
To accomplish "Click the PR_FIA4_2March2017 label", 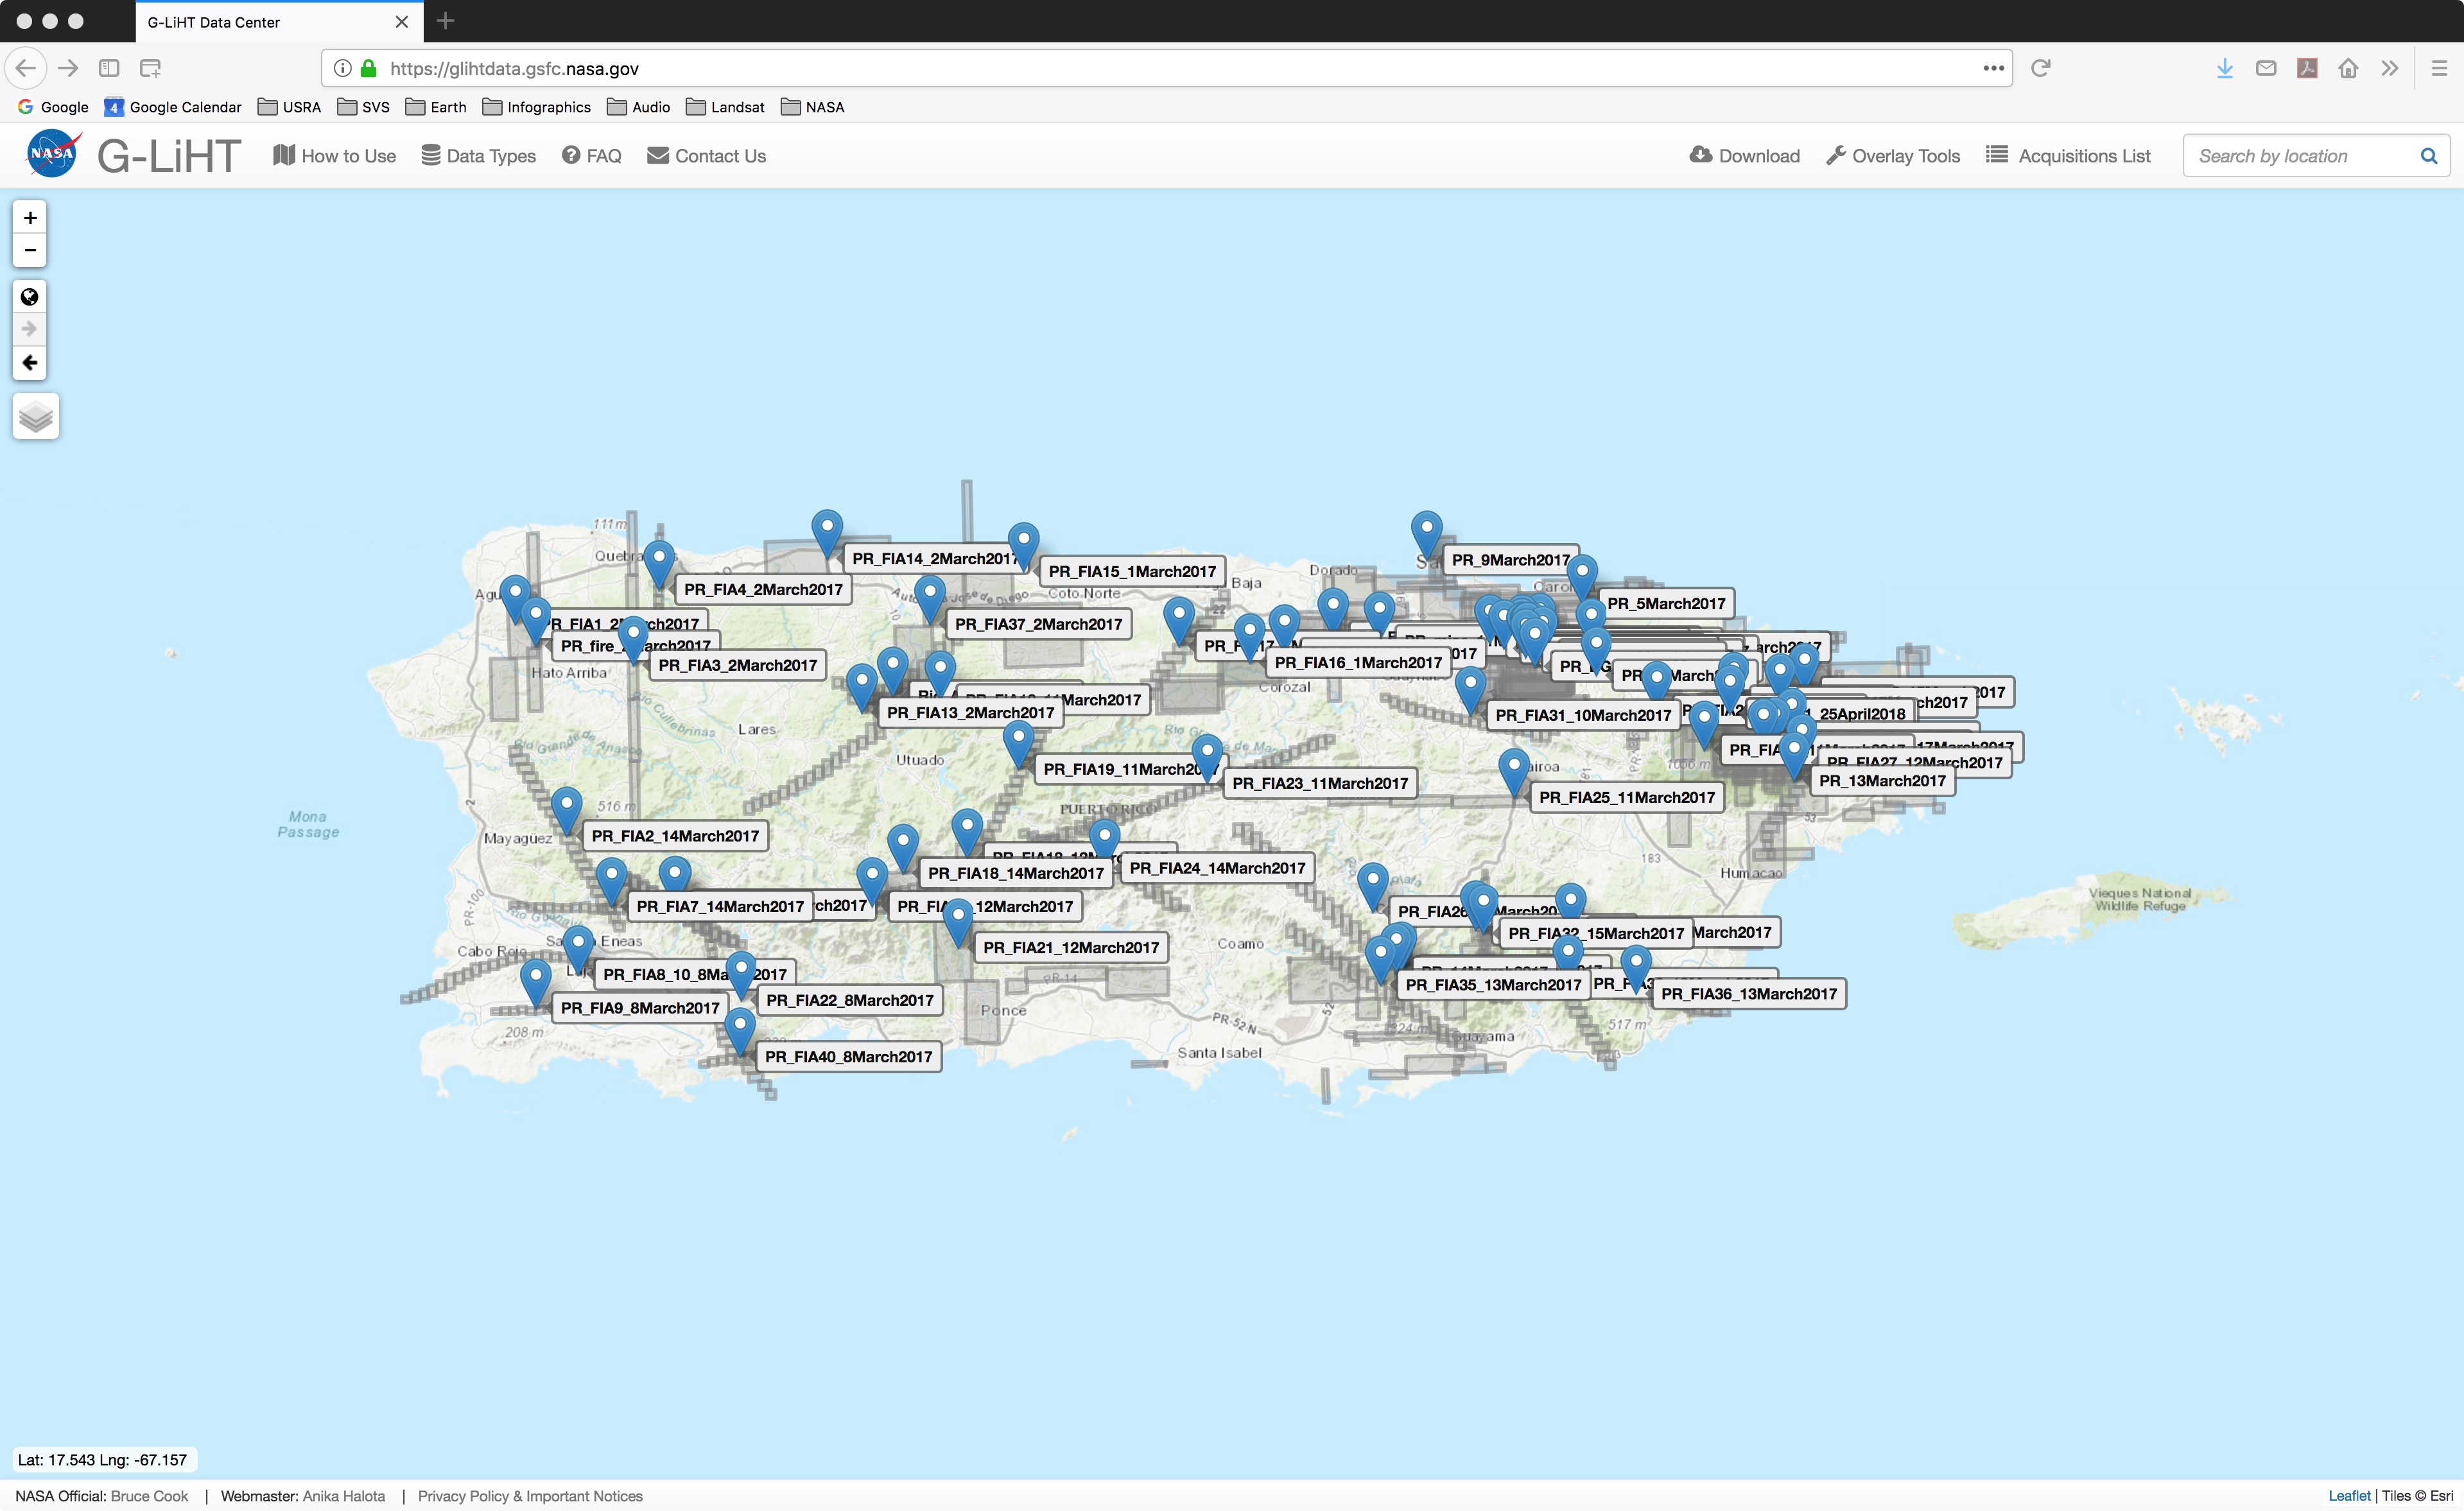I will click(763, 589).
